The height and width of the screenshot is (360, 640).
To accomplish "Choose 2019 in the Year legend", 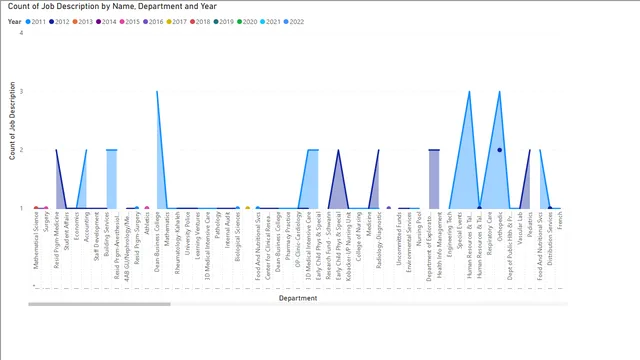I will coord(224,22).
